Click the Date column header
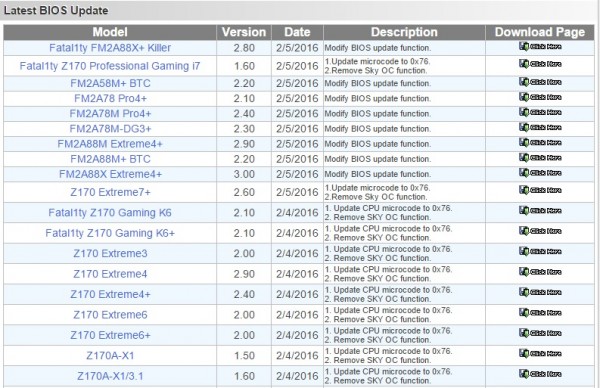The image size is (600, 388). [297, 32]
